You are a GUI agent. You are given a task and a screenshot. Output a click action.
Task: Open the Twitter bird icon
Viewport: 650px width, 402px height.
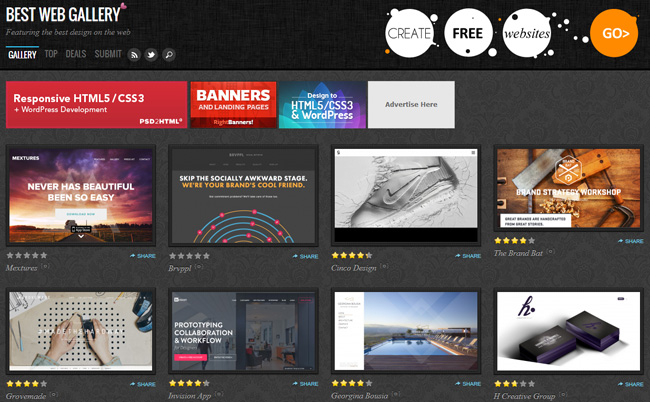[151, 55]
